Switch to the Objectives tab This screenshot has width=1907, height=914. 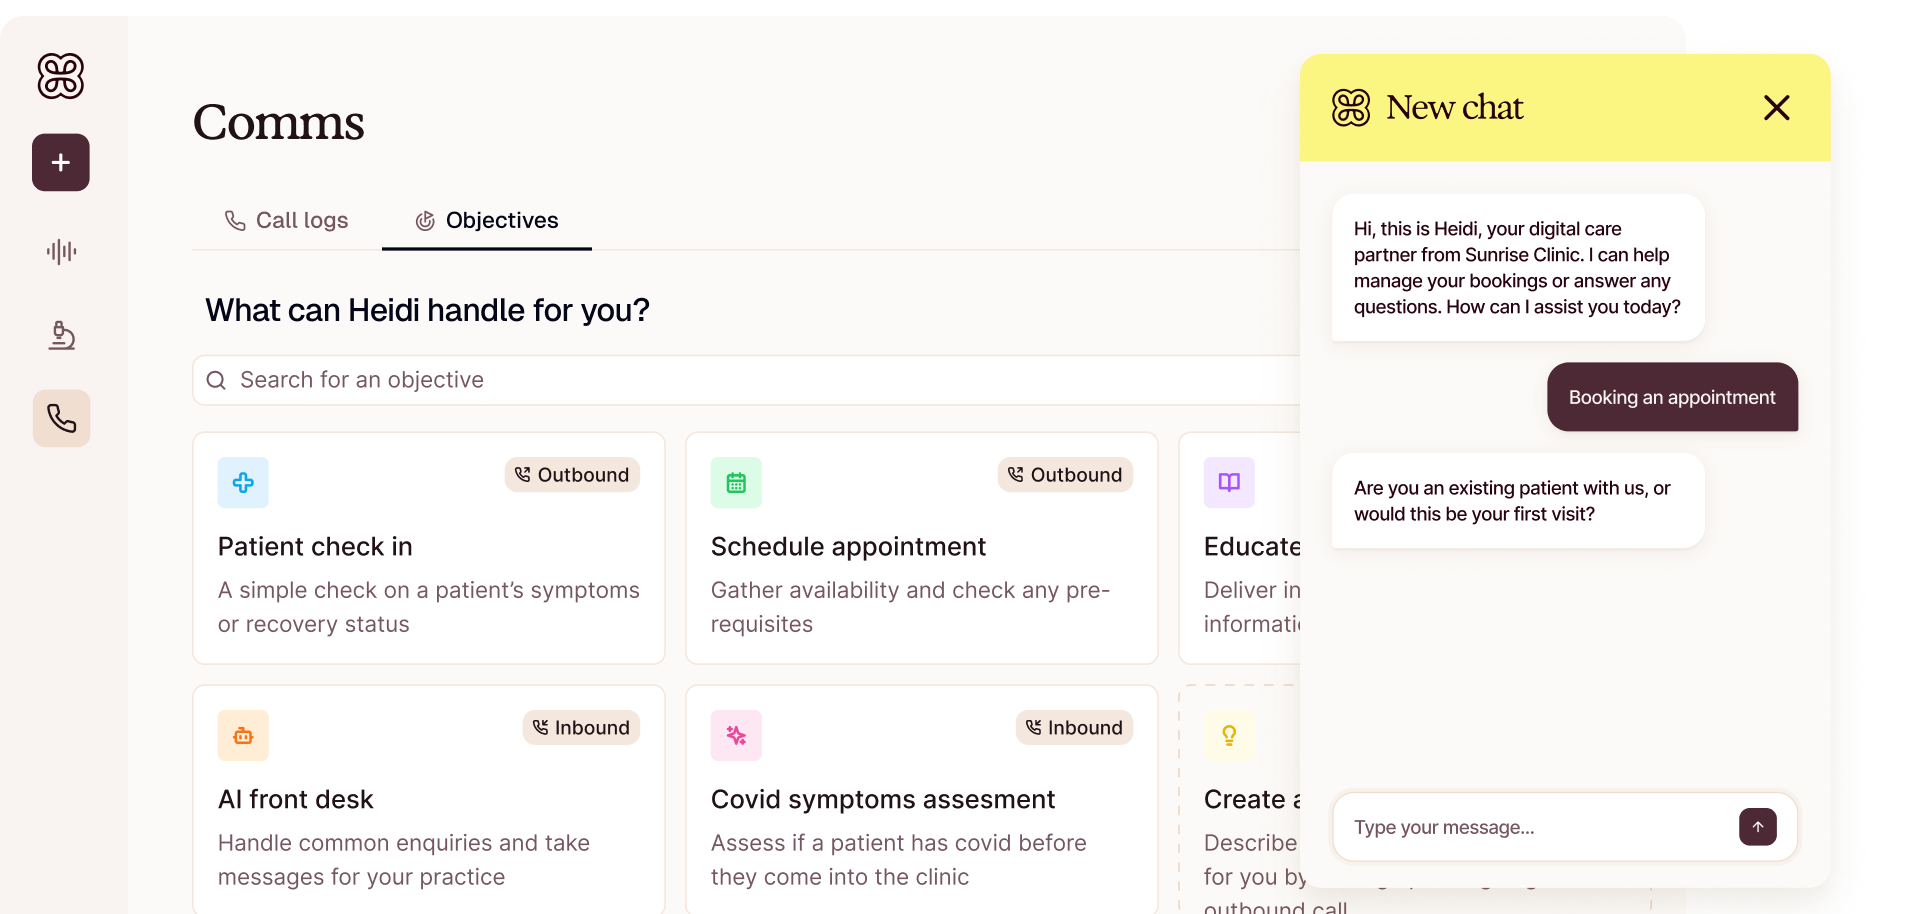487,220
